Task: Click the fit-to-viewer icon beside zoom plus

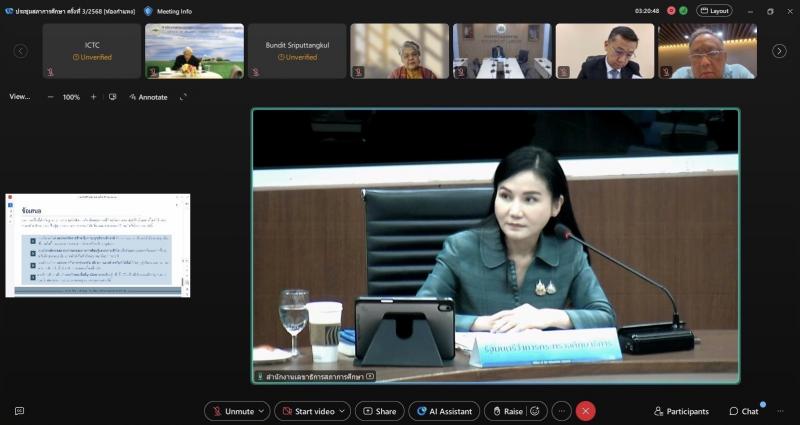Action: pos(113,97)
